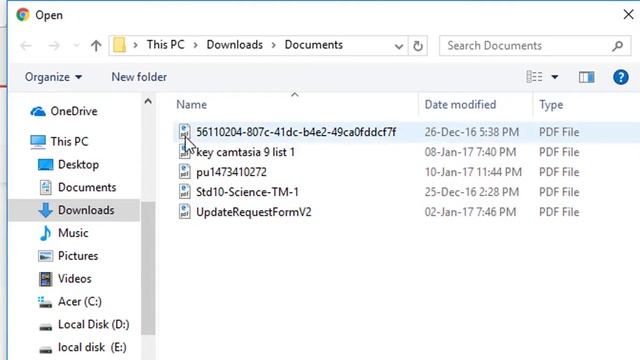Select file key camtasia 9 list 1
Screen dimensions: 640x360
(245, 152)
